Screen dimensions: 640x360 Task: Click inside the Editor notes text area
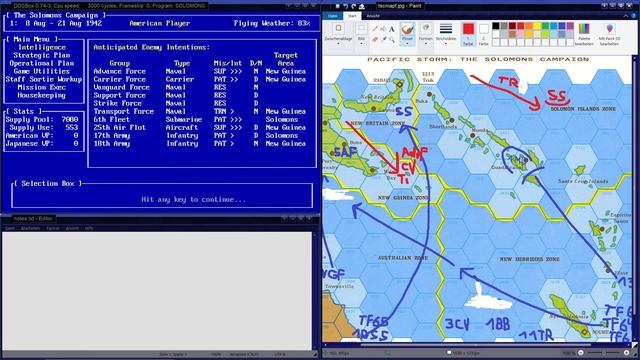[x=157, y=291]
